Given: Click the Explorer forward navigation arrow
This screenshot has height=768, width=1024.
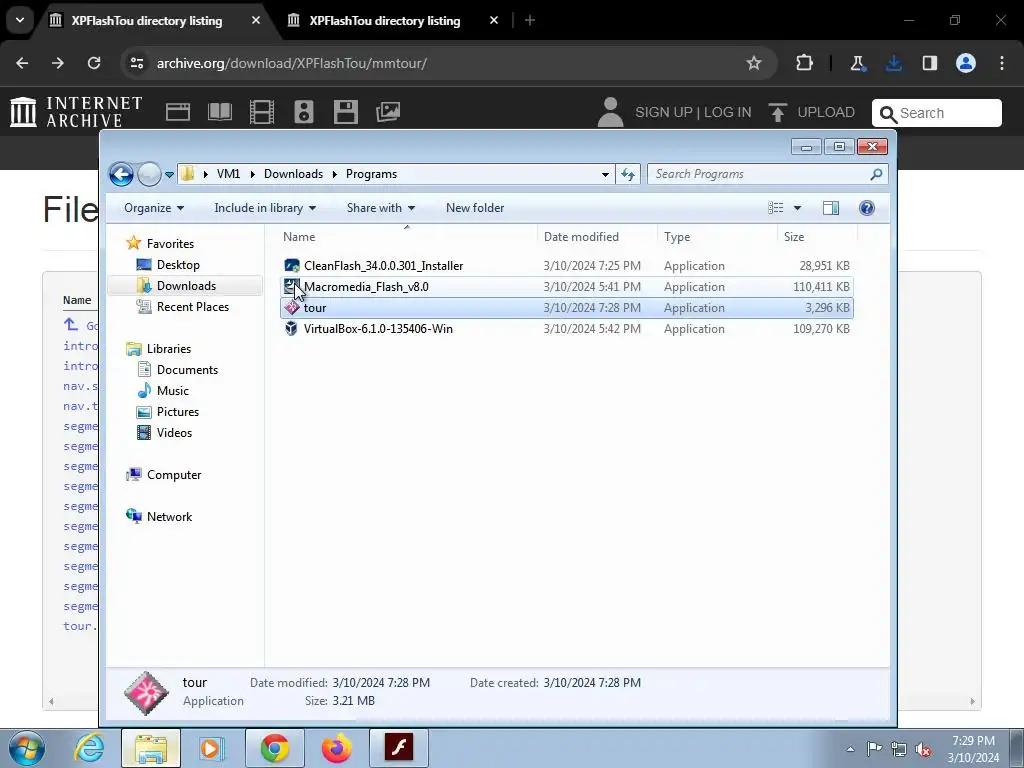Looking at the screenshot, I should click(x=150, y=174).
